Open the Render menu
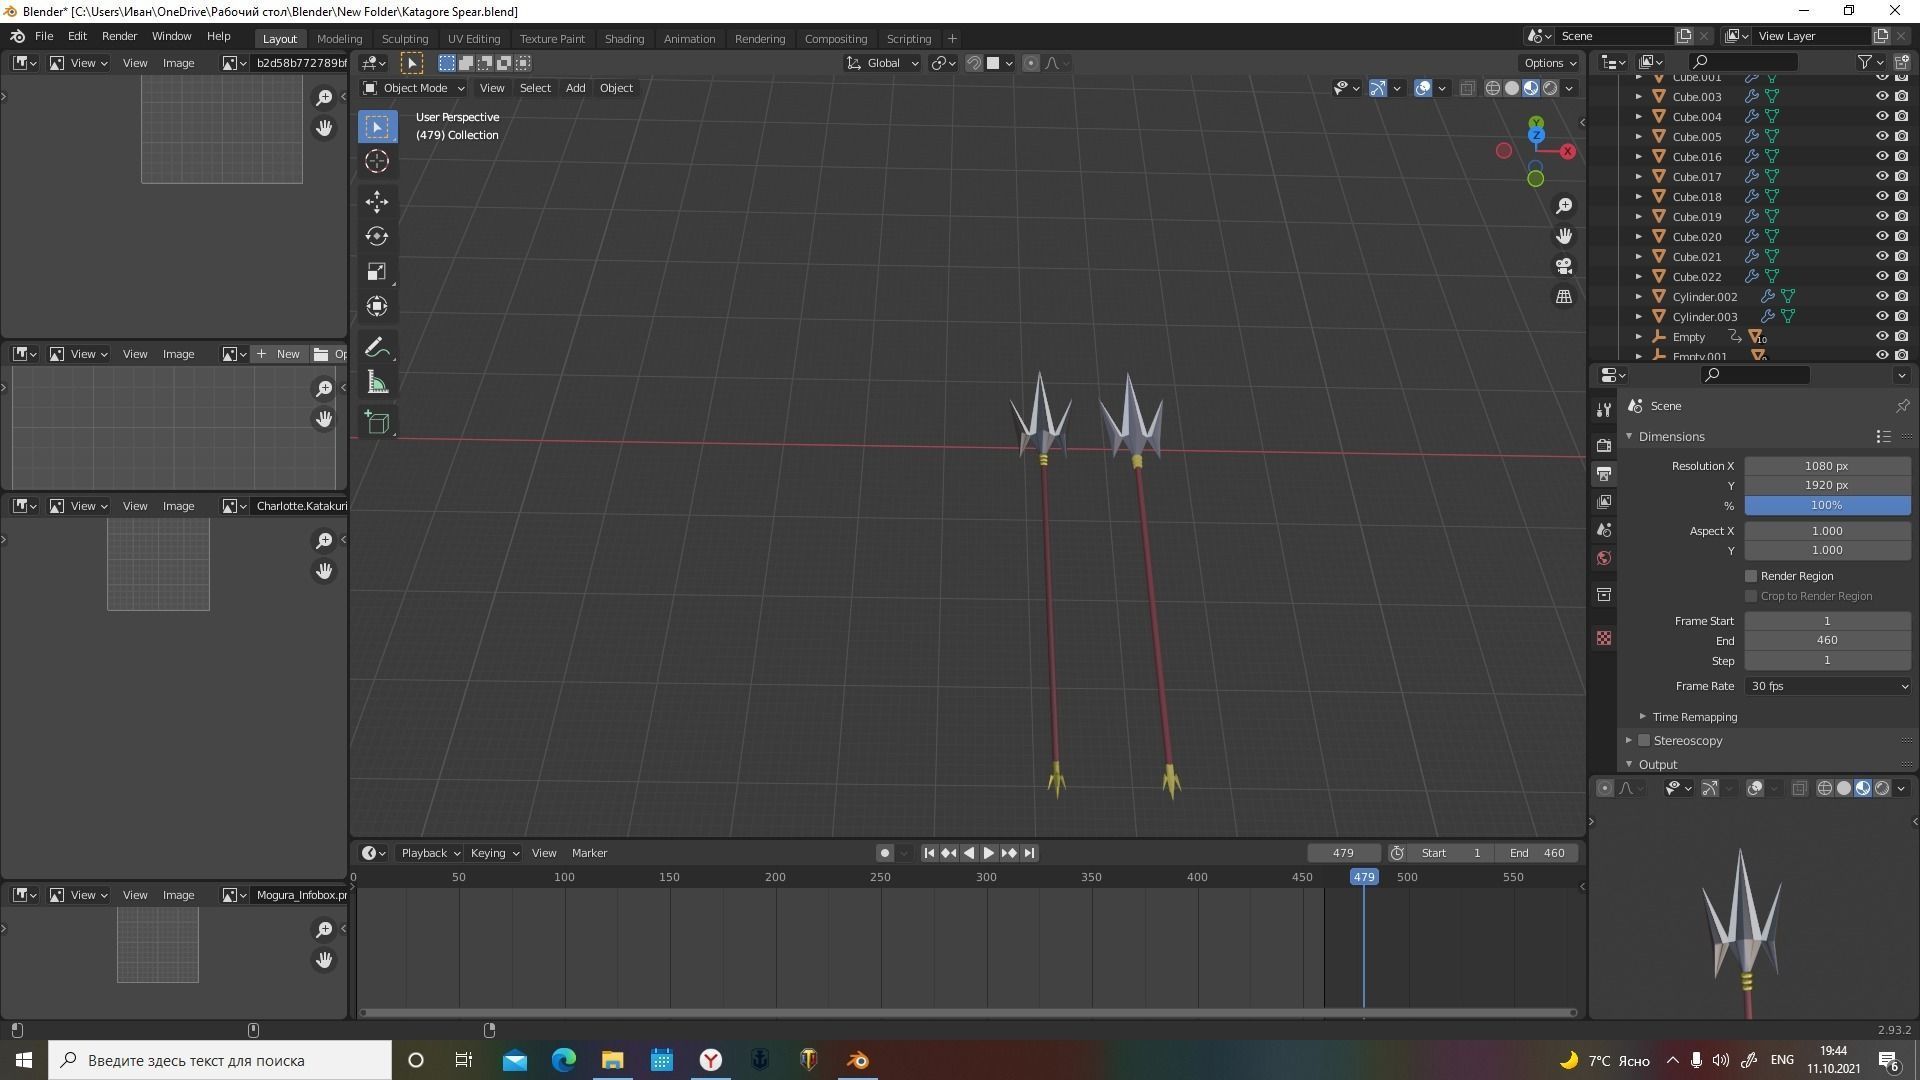Screen dimensions: 1920x1080 tap(119, 36)
